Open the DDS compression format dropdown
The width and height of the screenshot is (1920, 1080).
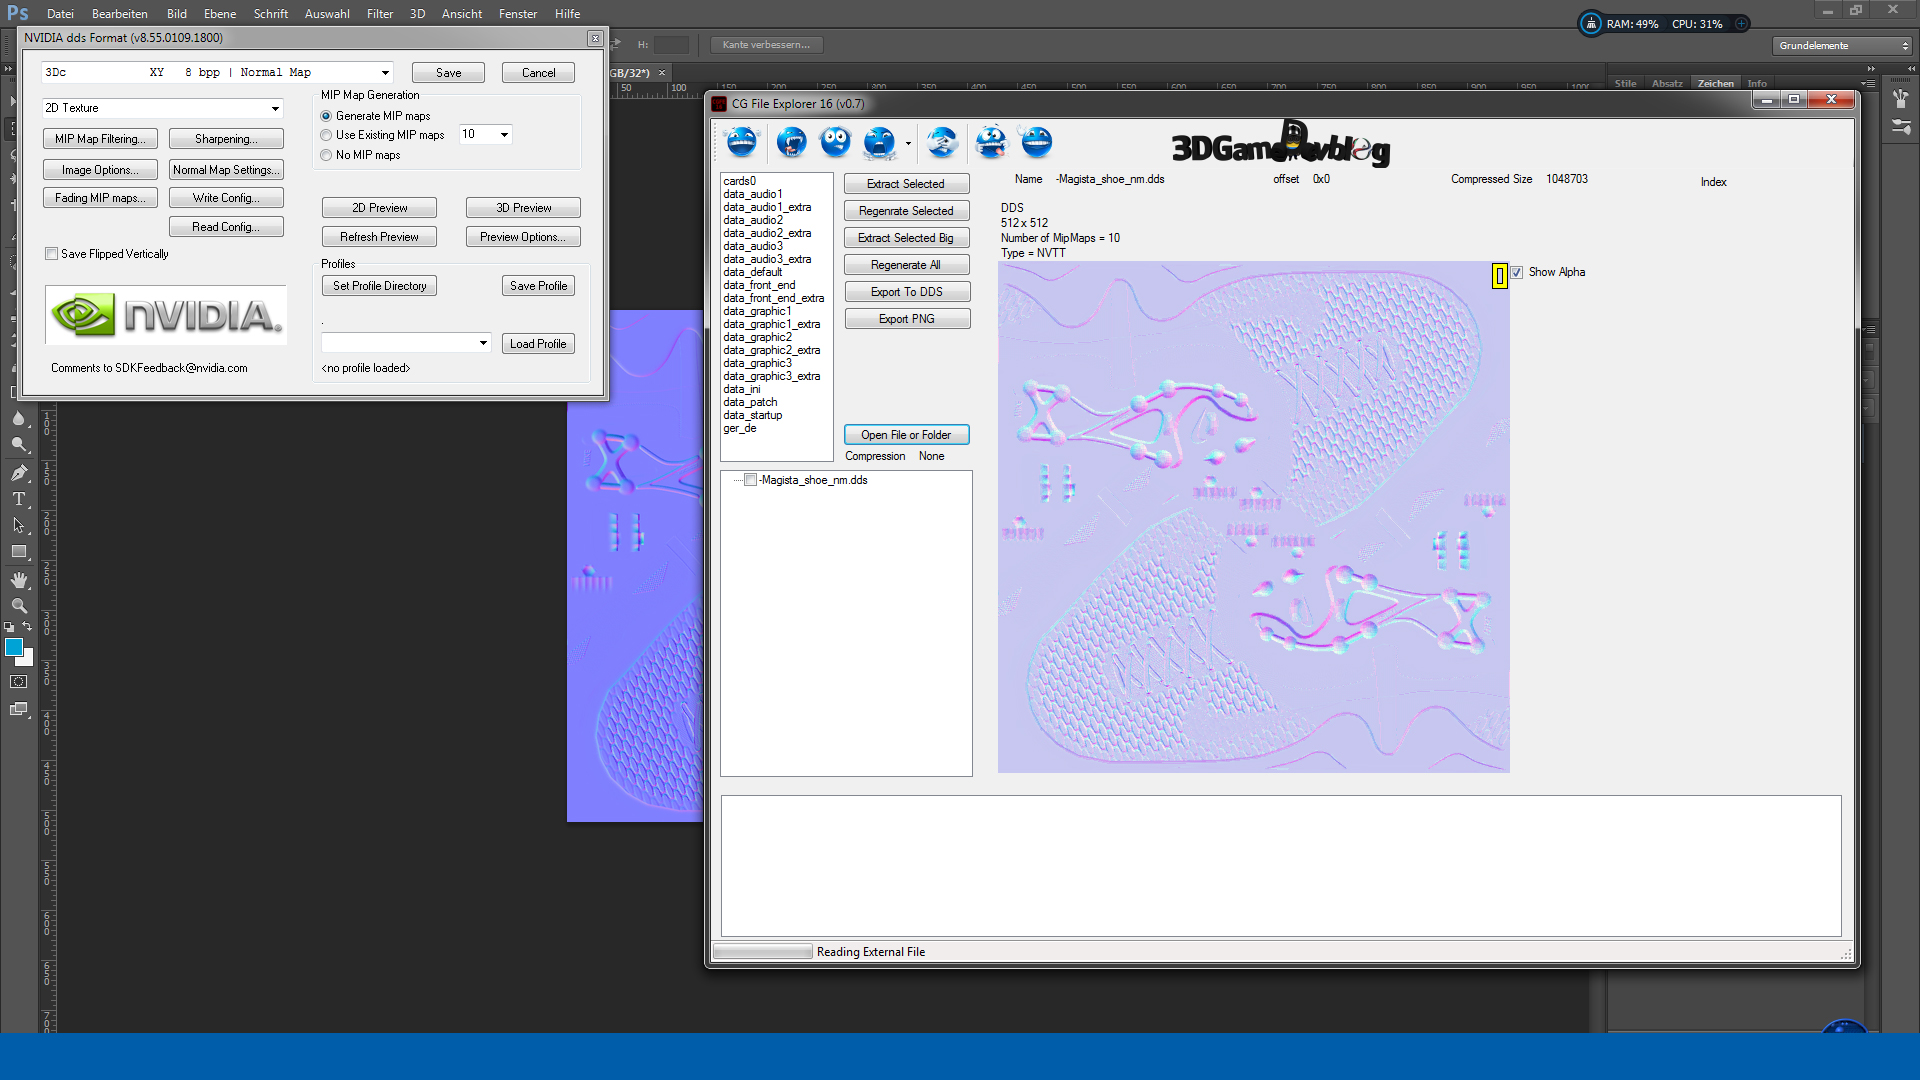[385, 73]
